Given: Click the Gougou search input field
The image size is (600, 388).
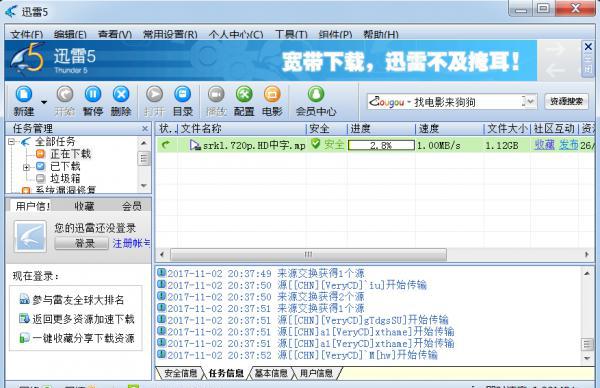Looking at the screenshot, I should [x=444, y=102].
